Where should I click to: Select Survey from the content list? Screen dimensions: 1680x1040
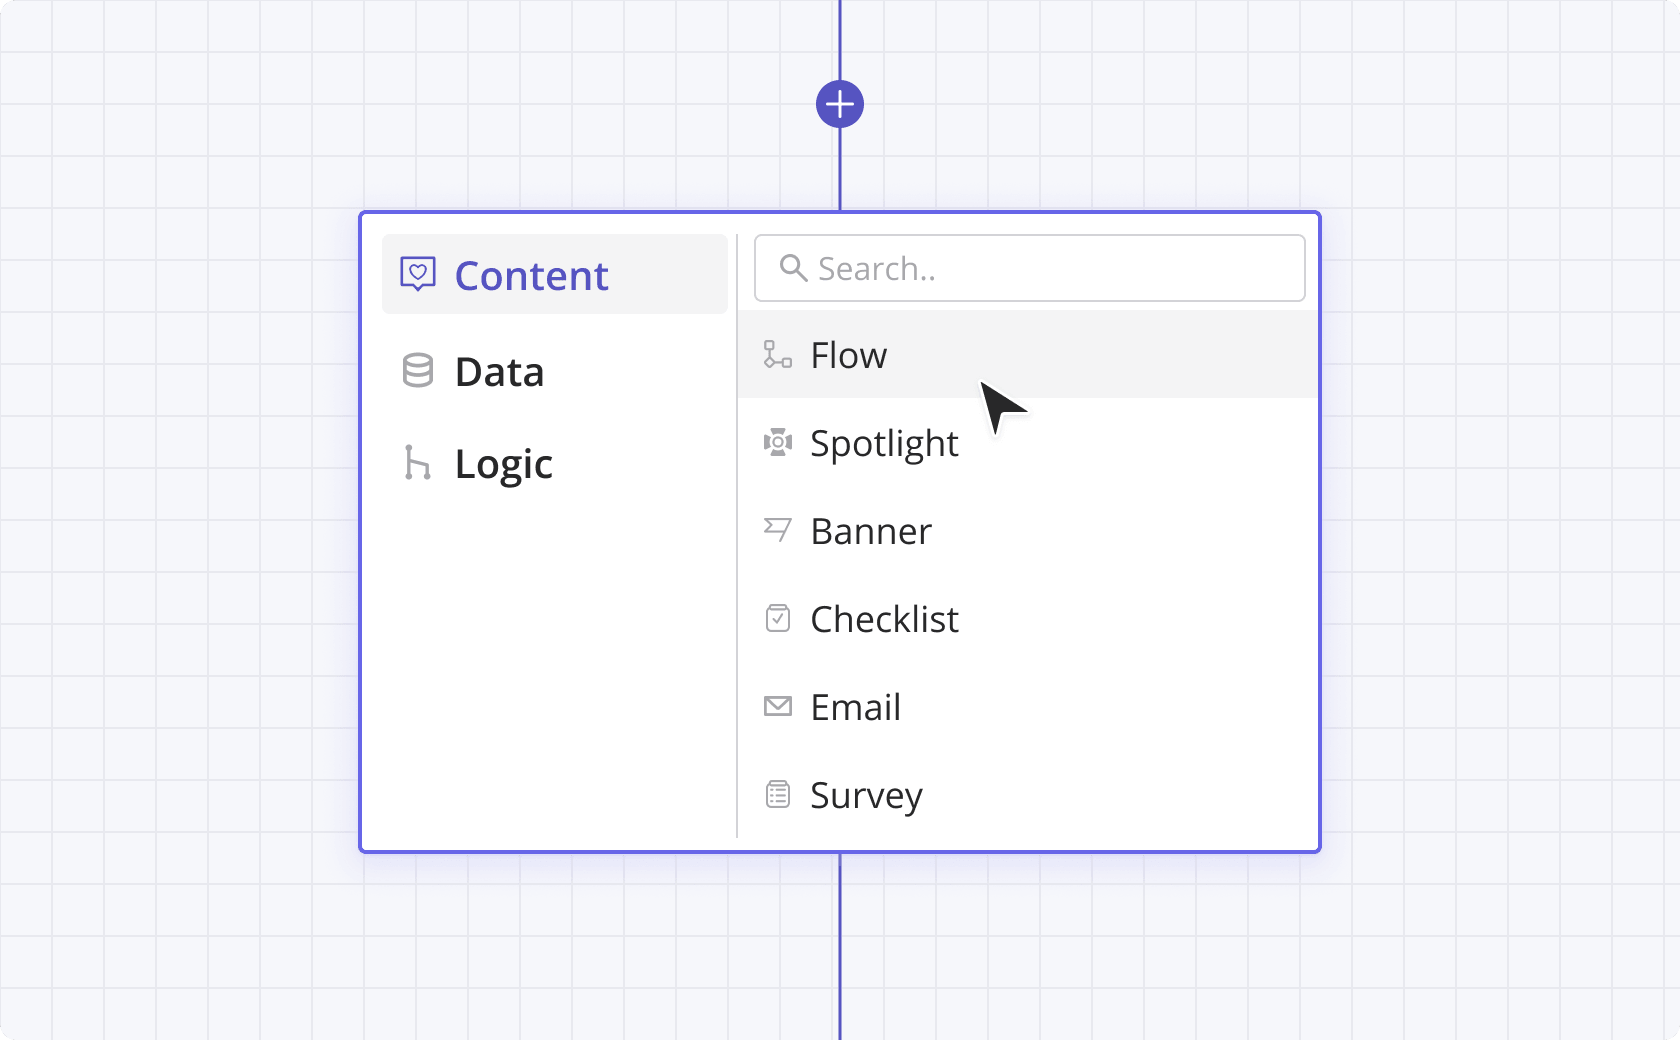[866, 795]
